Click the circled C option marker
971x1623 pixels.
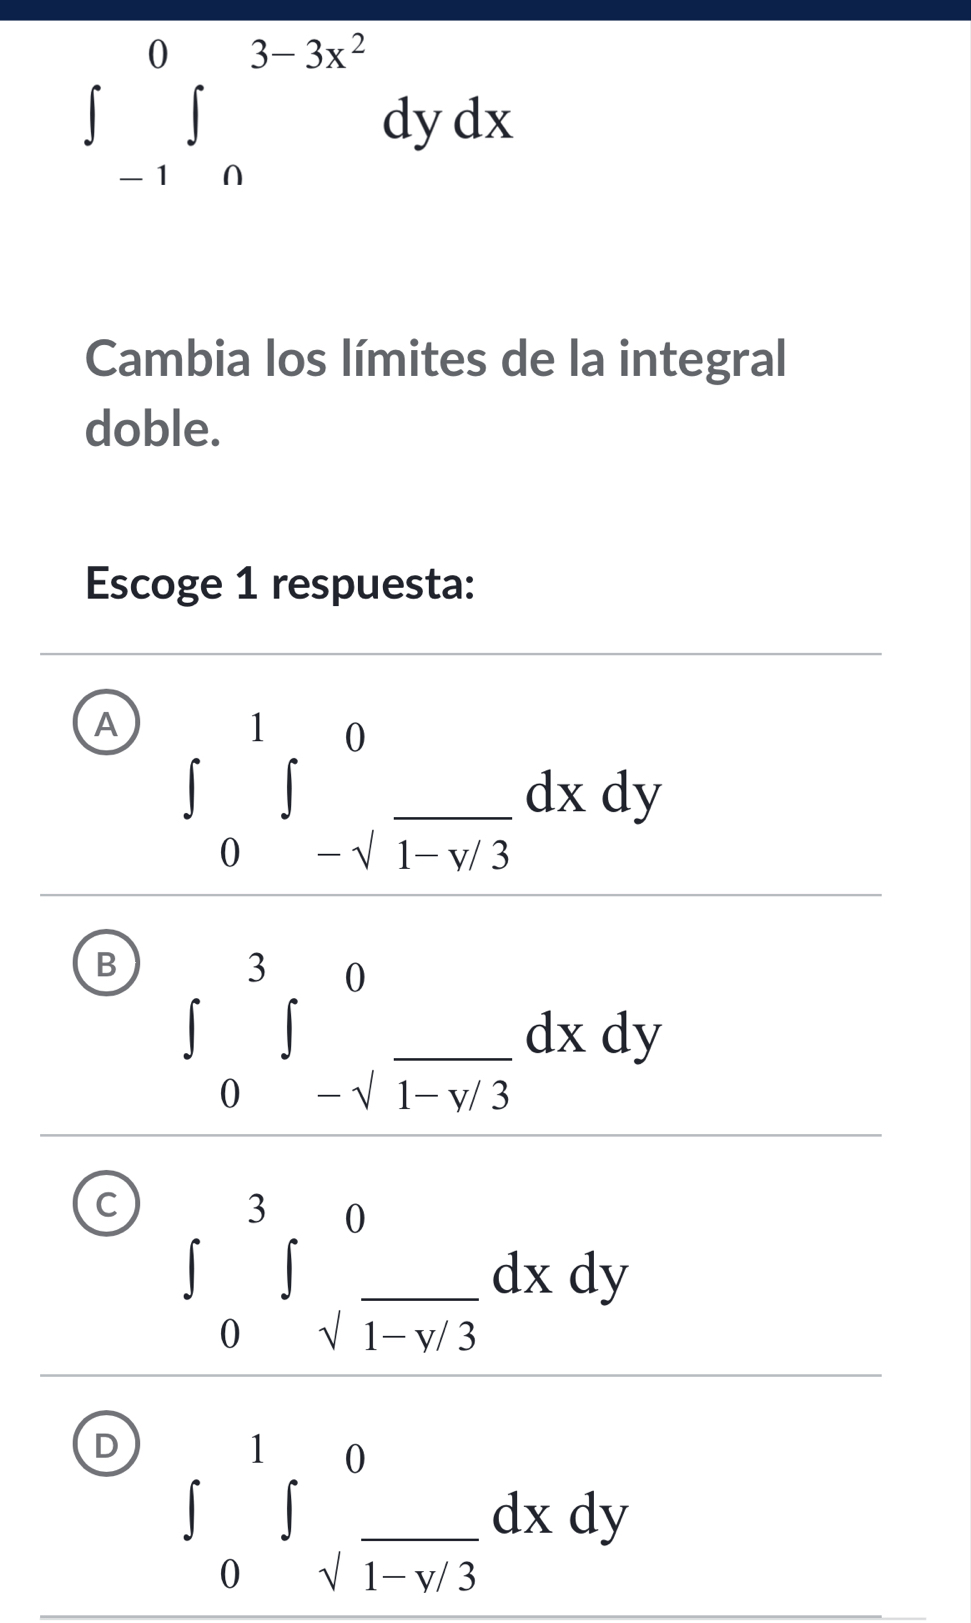tap(107, 1205)
